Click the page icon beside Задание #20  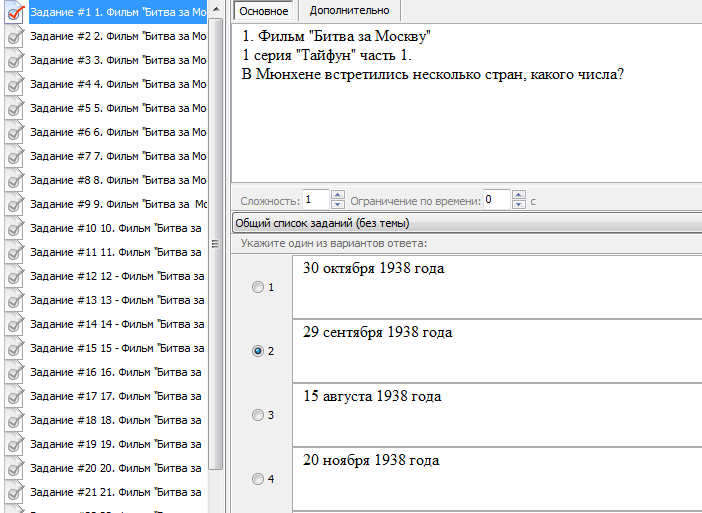(14, 468)
